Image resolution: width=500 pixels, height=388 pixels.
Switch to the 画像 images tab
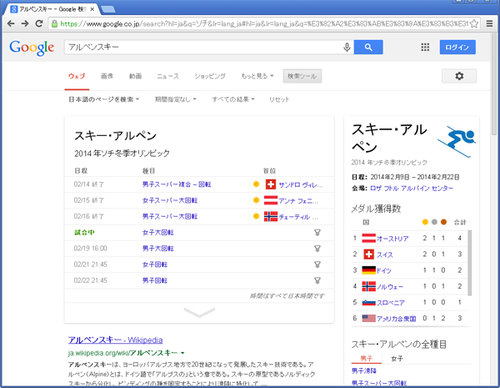(x=107, y=76)
